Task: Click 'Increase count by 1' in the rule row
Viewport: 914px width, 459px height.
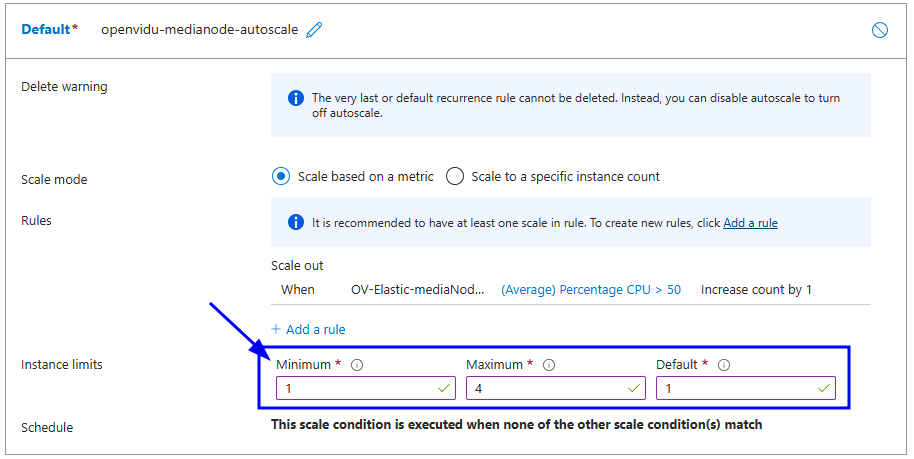Action: click(756, 290)
